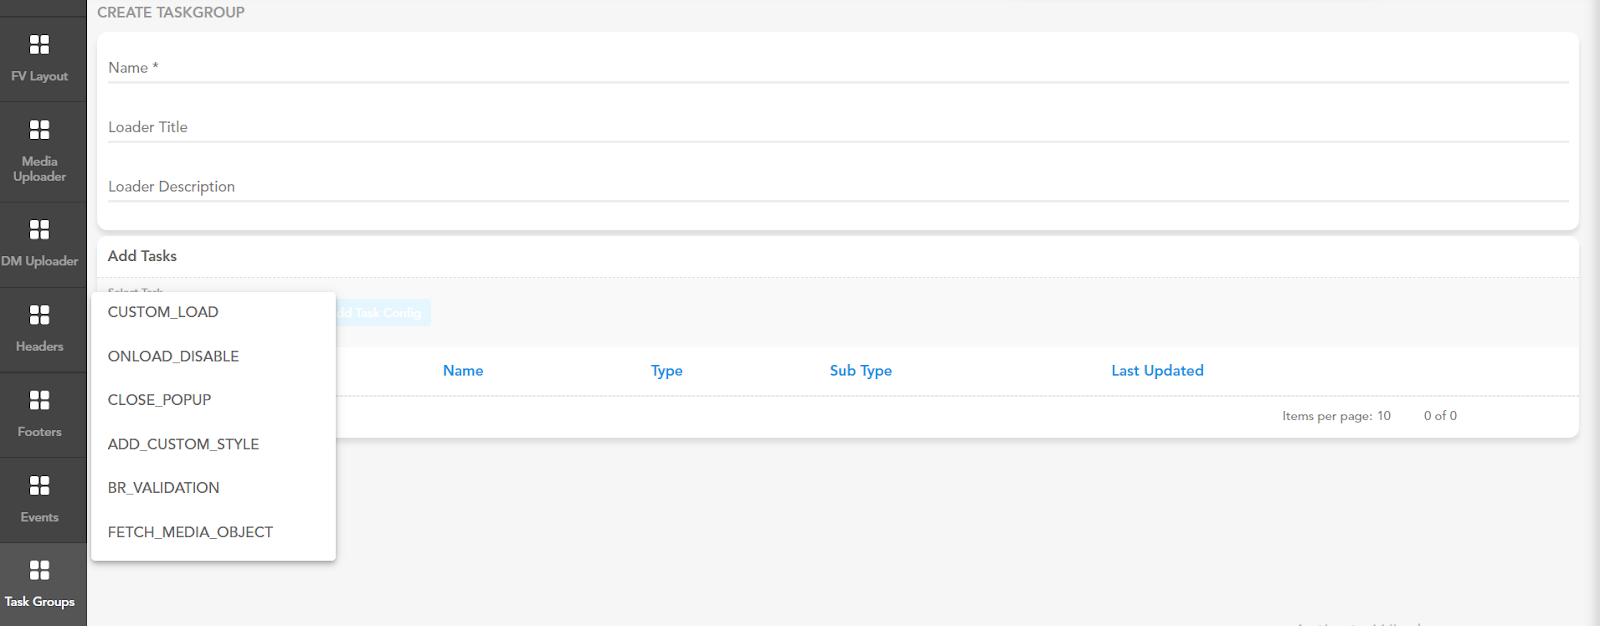Viewport: 1600px width, 626px height.
Task: Sort the table by Sub Type column
Action: [x=861, y=370]
